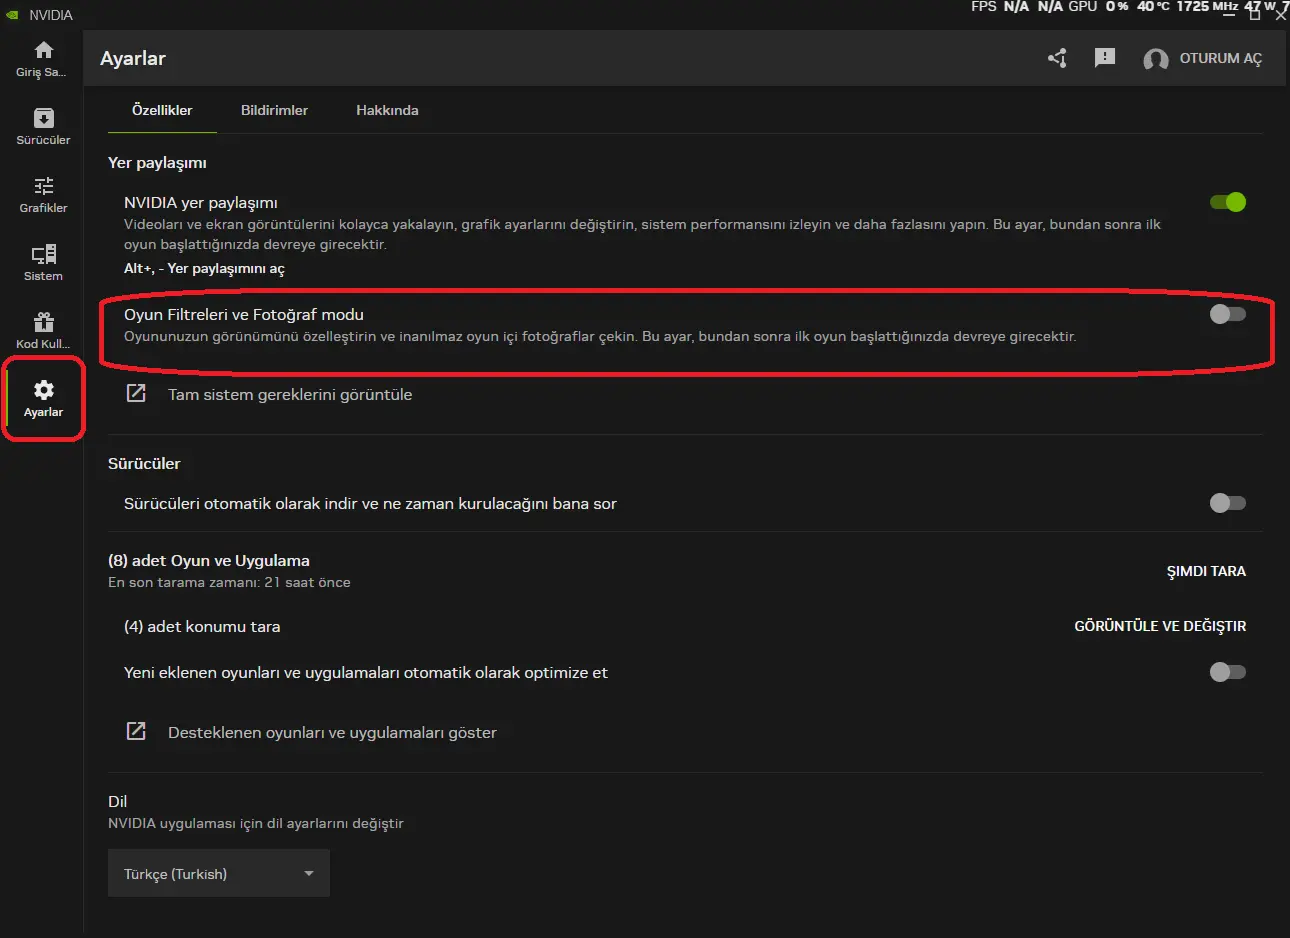Image resolution: width=1290 pixels, height=938 pixels.
Task: Click the "Oyun Filtreleri ve Fotoğraf modu" label
Action: [x=244, y=314]
